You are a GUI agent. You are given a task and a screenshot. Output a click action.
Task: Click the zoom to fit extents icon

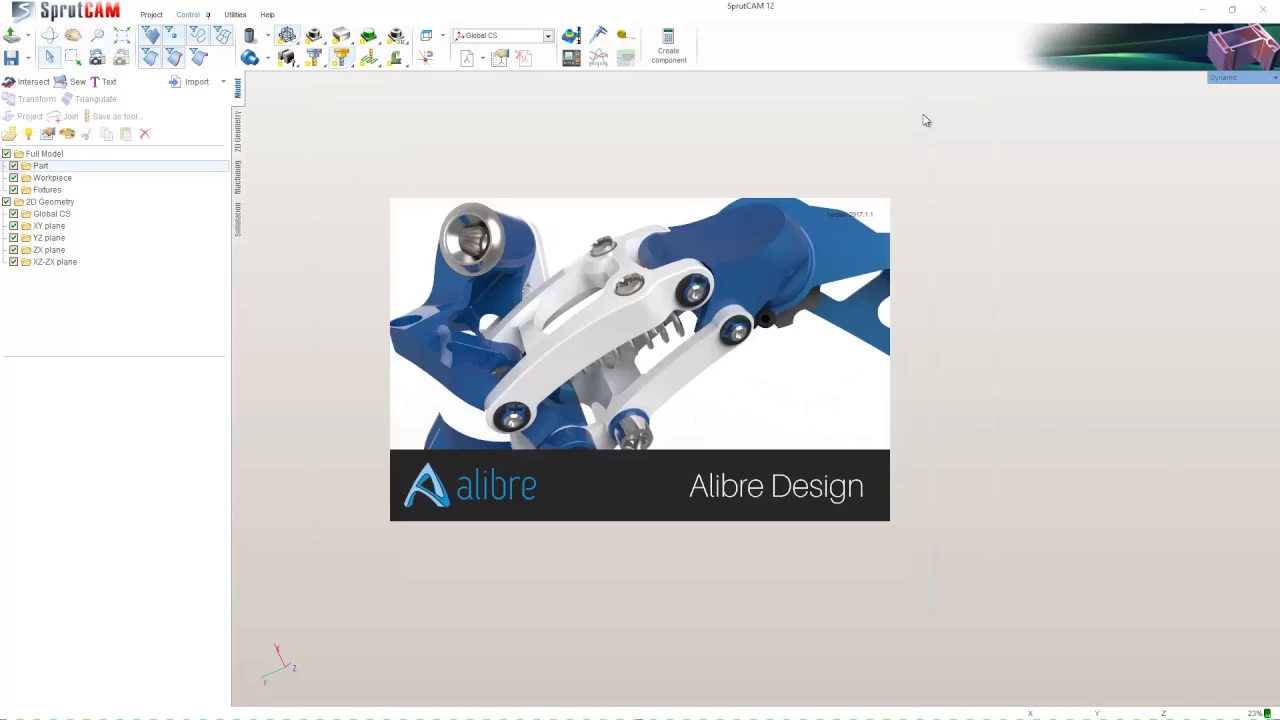click(122, 35)
